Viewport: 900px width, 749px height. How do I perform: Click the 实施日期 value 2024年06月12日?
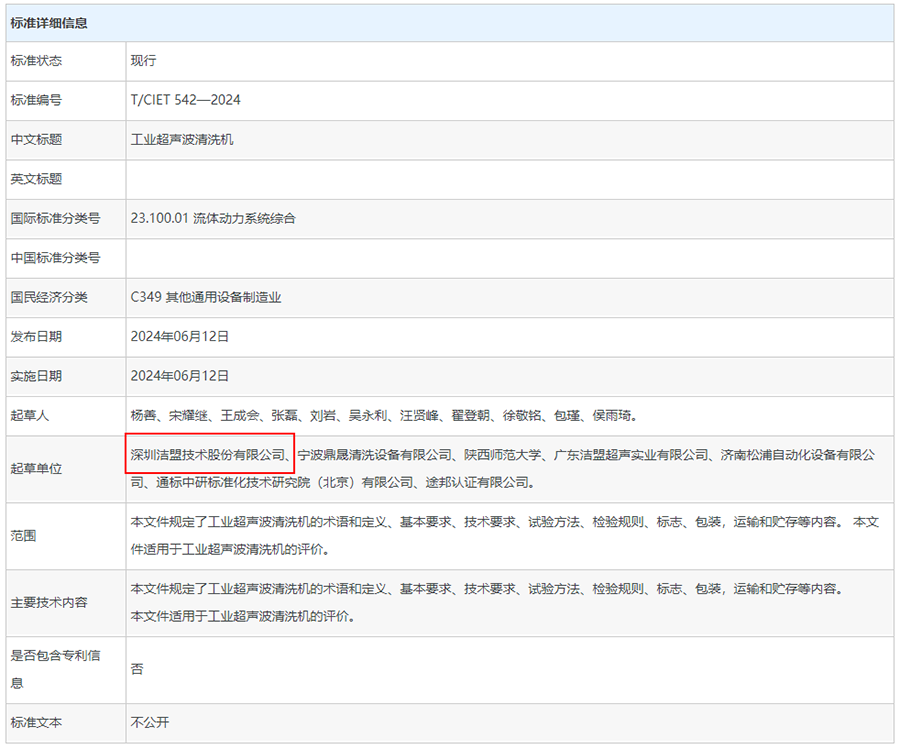pos(180,376)
